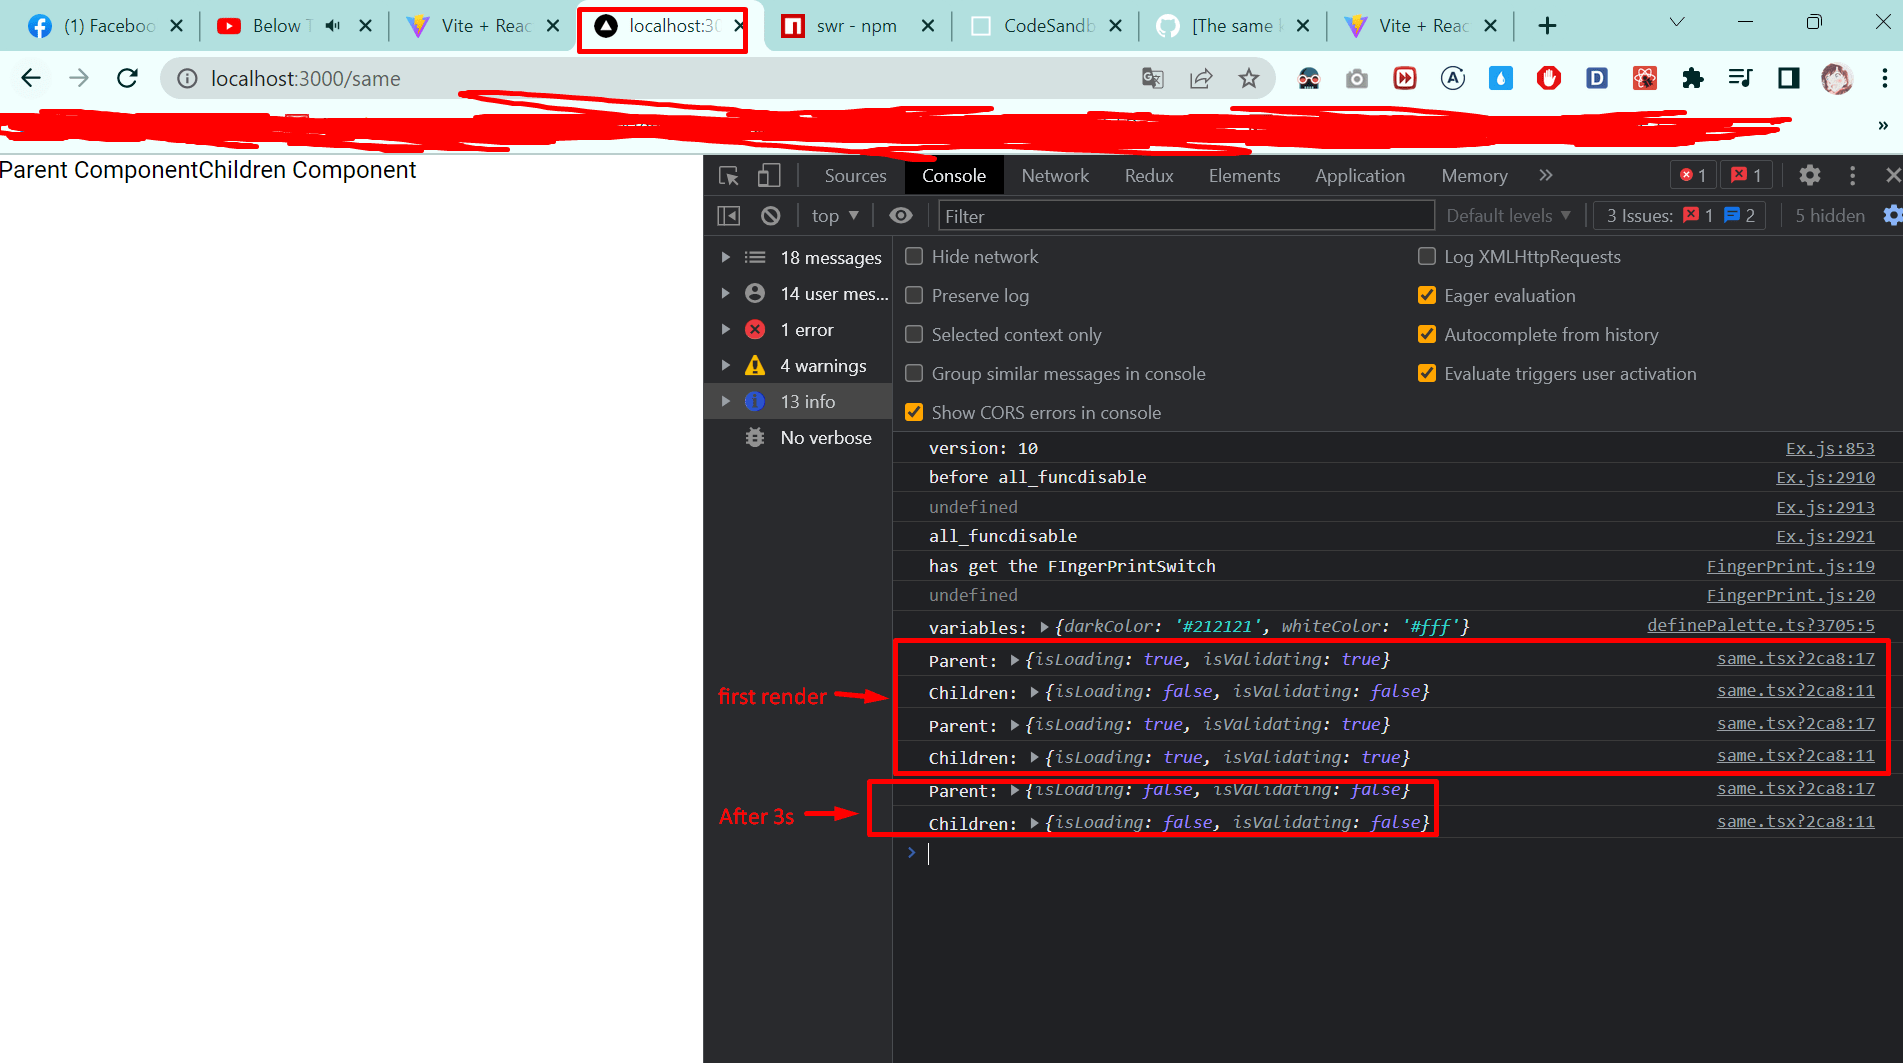The image size is (1903, 1063).
Task: Switch to the Network tab
Action: [1055, 175]
